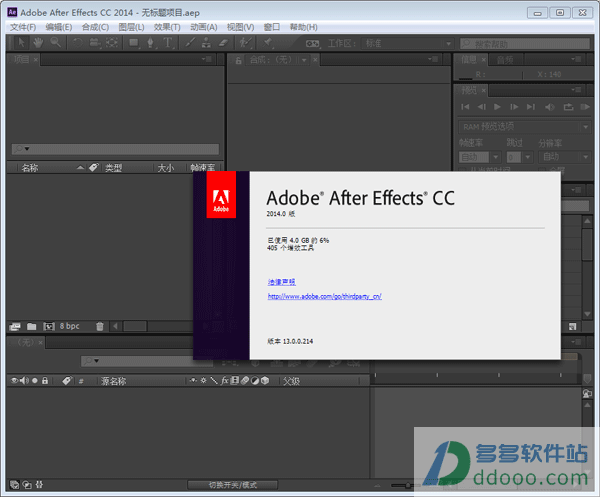This screenshot has height=497, width=600.
Task: Open the legal notice link in splash
Action: click(282, 282)
